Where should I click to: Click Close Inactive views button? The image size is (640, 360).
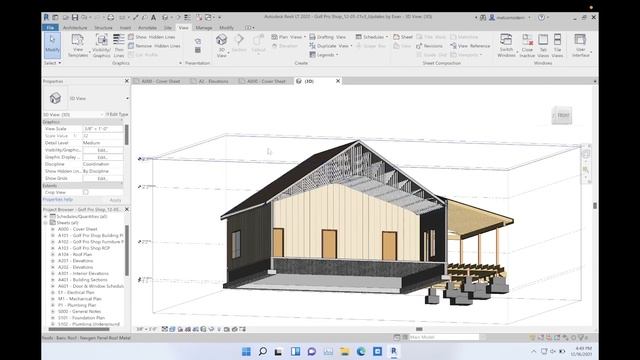pos(527,45)
